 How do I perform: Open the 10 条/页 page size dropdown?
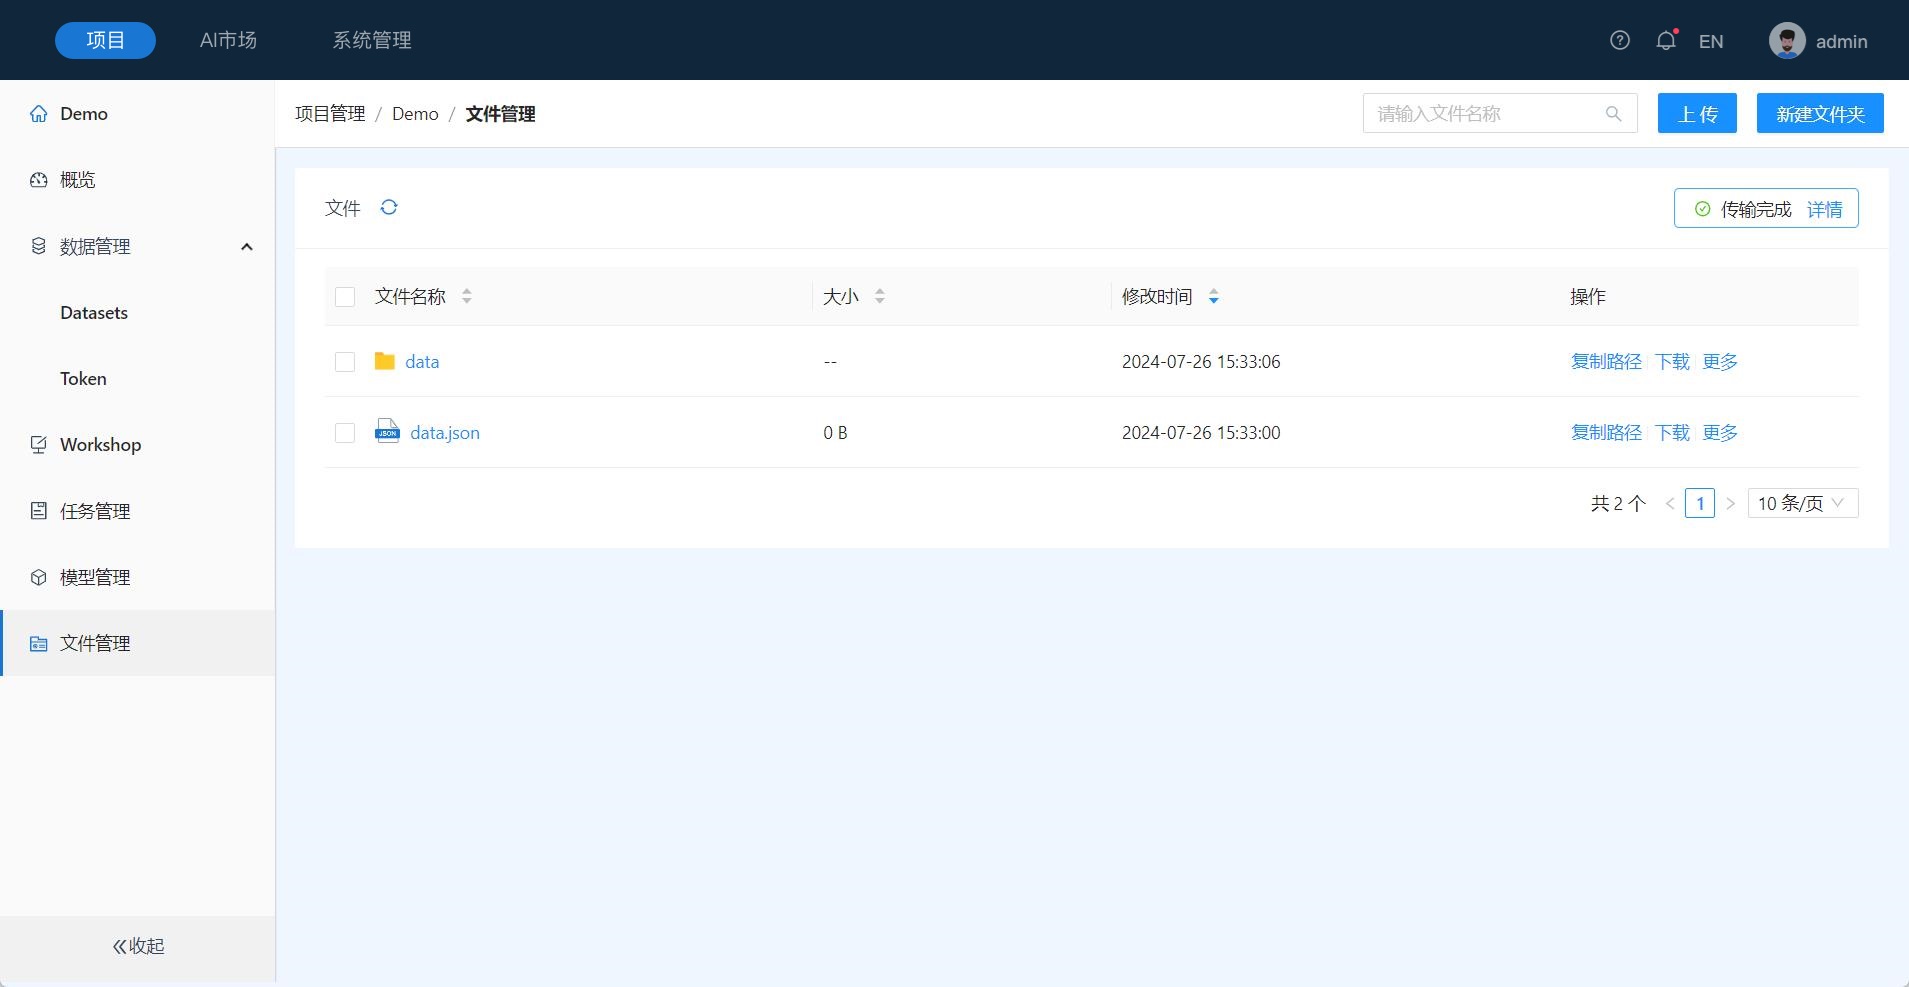[x=1802, y=503]
